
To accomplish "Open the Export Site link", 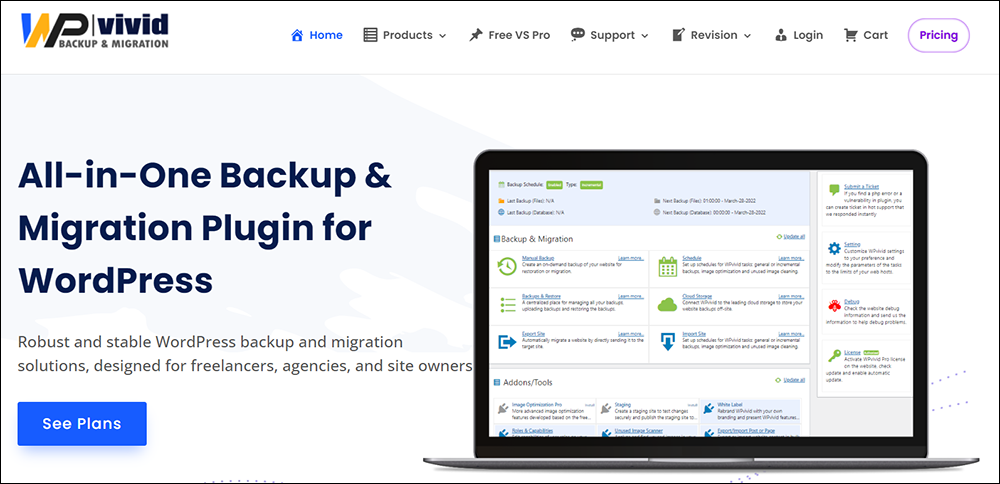I will pos(533,334).
